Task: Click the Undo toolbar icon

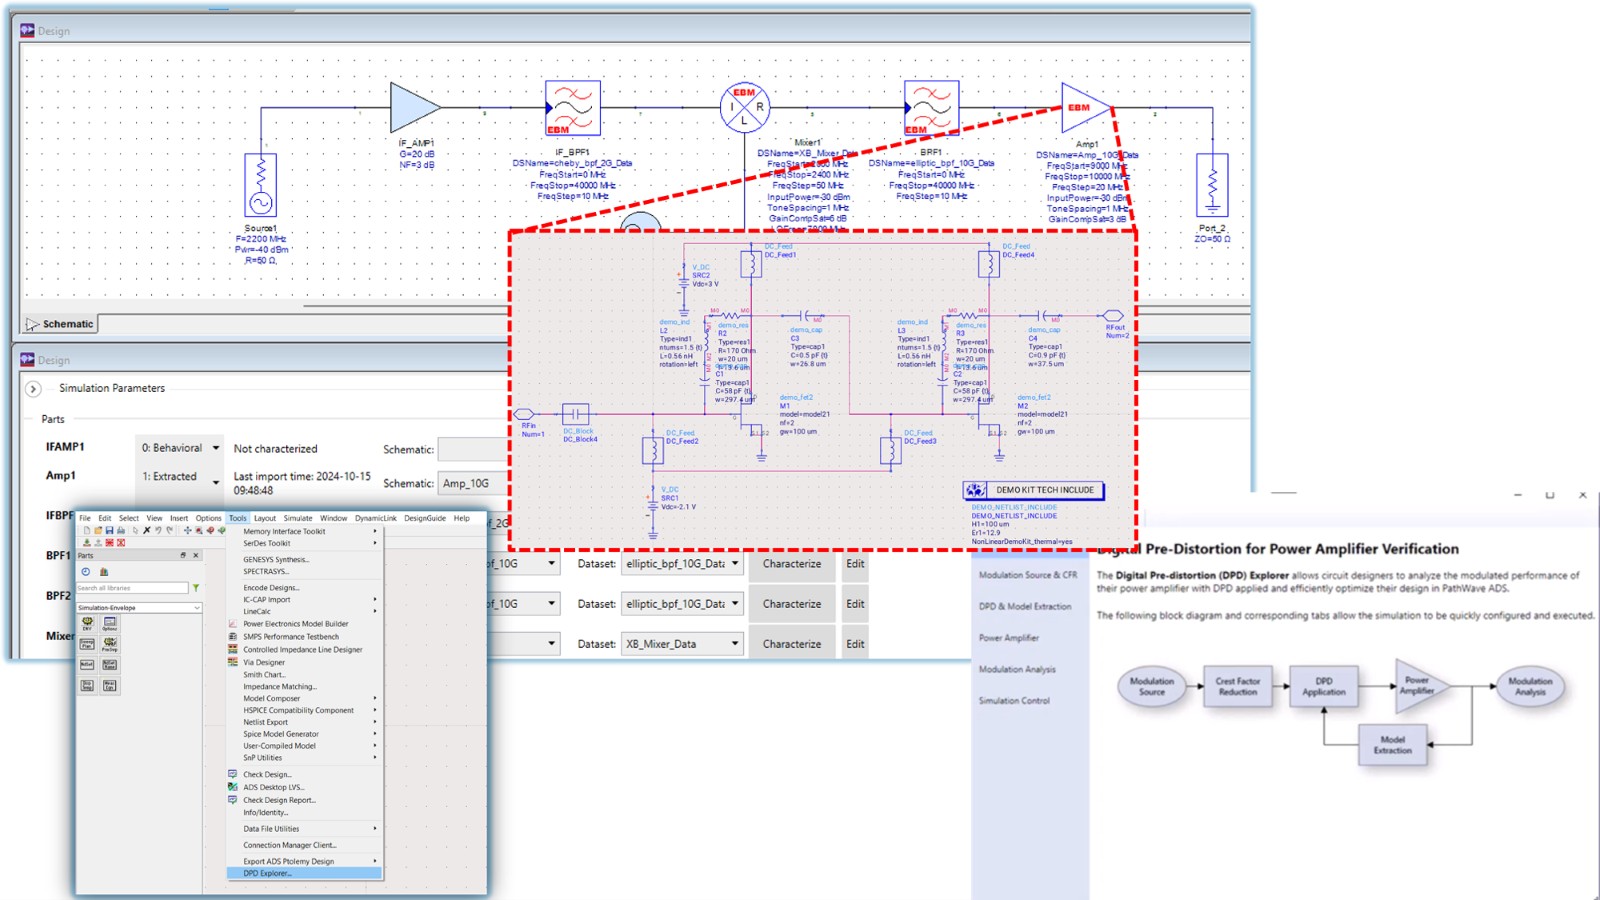Action: (x=158, y=531)
